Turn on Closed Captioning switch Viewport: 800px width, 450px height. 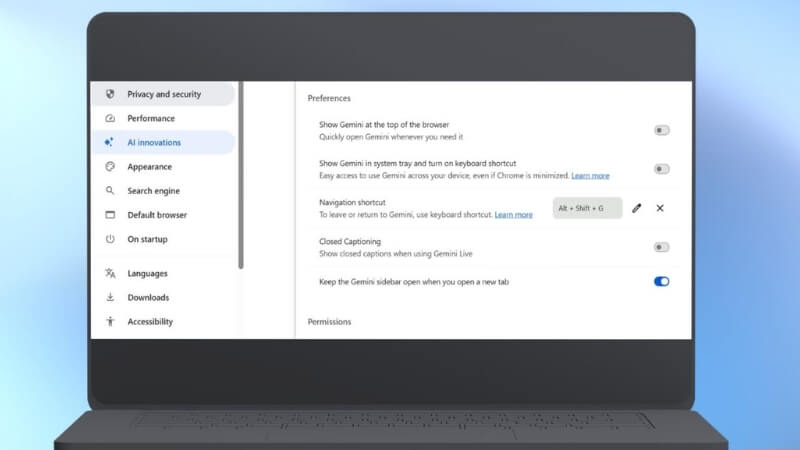point(661,247)
